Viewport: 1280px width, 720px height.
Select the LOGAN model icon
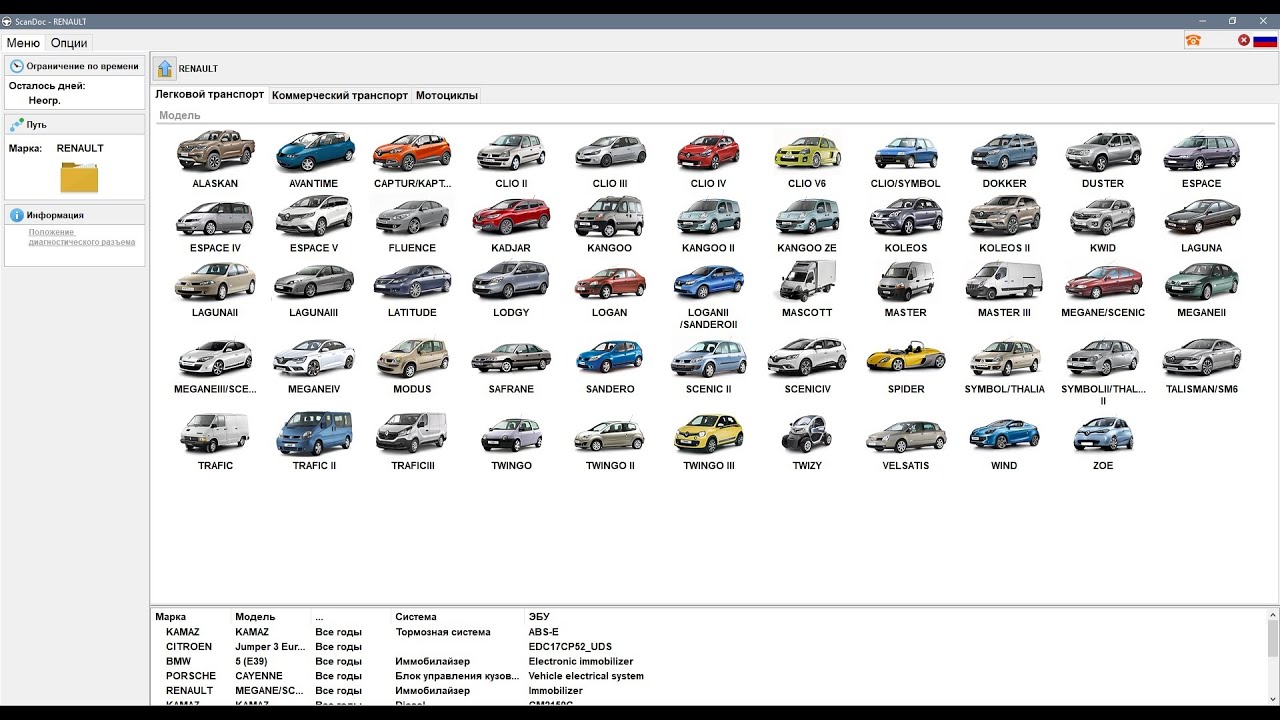609,281
